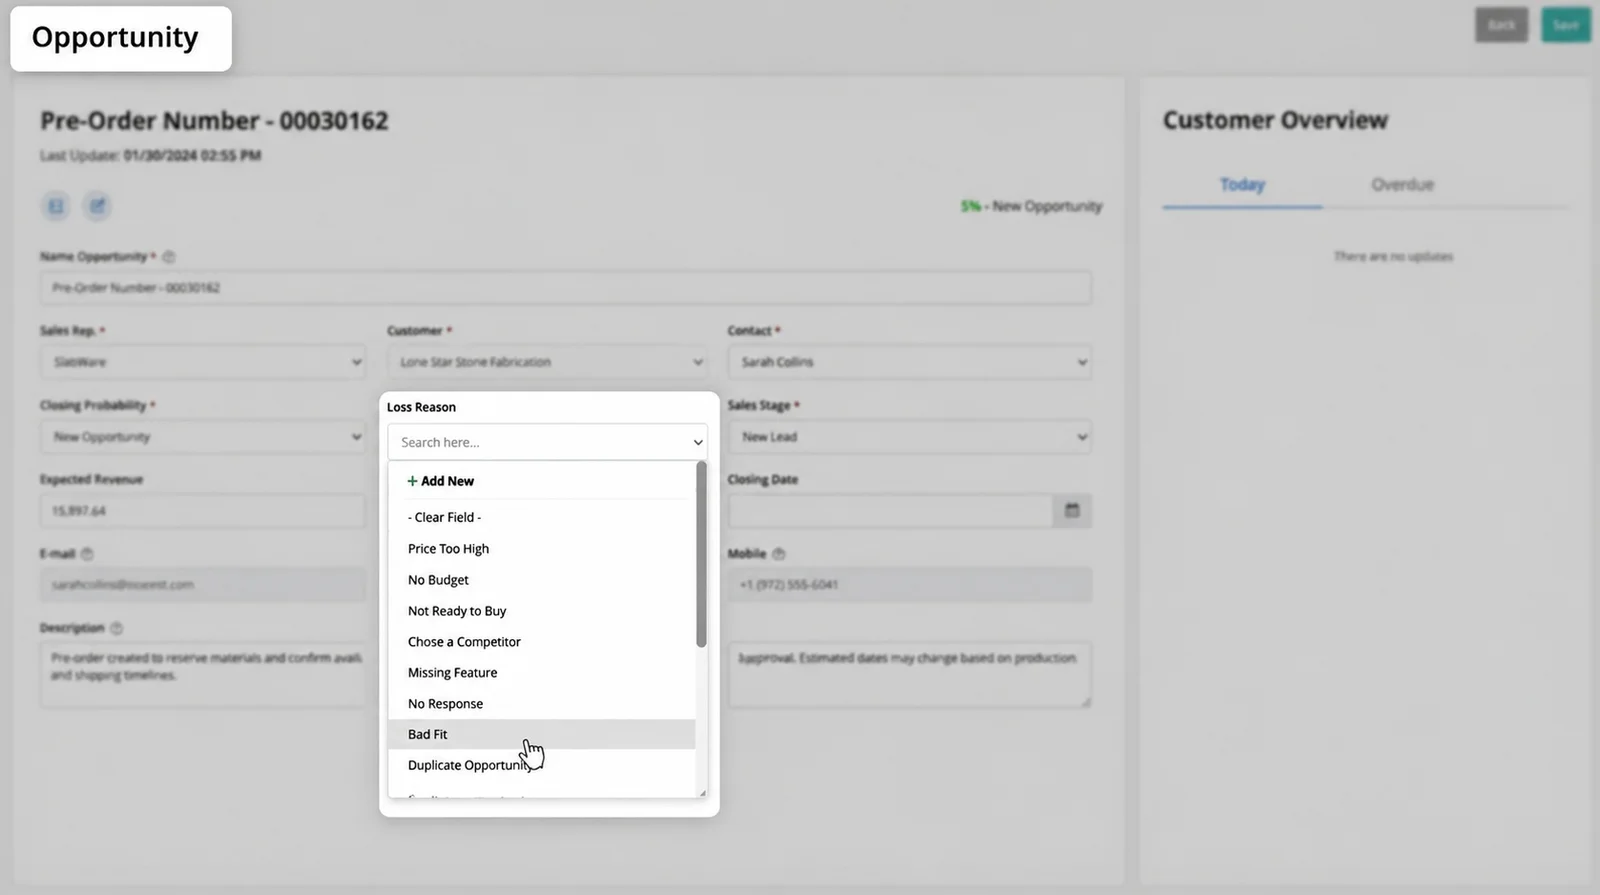Click the list view icon under Pre-Order Number

click(56, 206)
